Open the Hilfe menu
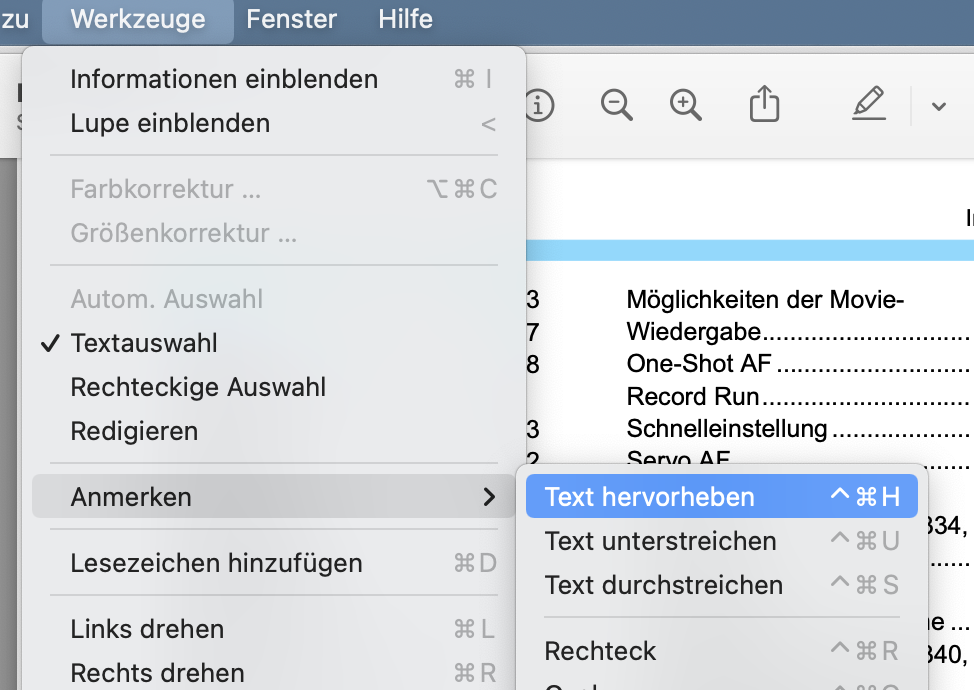 (405, 19)
